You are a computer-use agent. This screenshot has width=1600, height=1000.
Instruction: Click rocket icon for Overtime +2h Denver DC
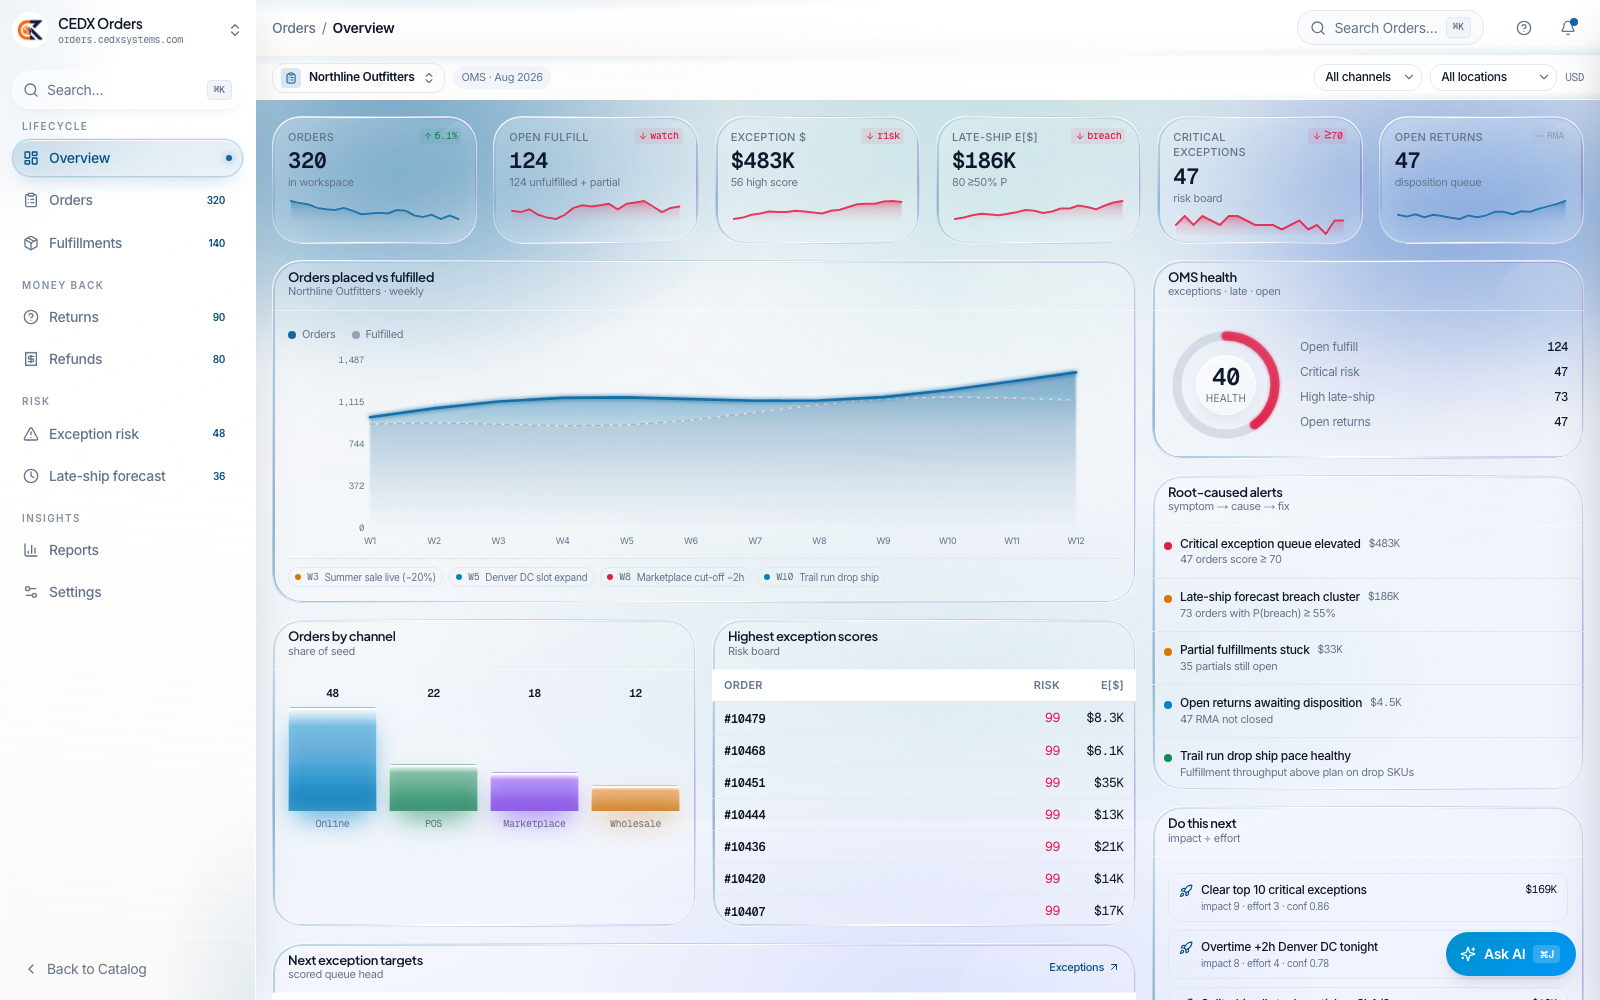(1186, 947)
